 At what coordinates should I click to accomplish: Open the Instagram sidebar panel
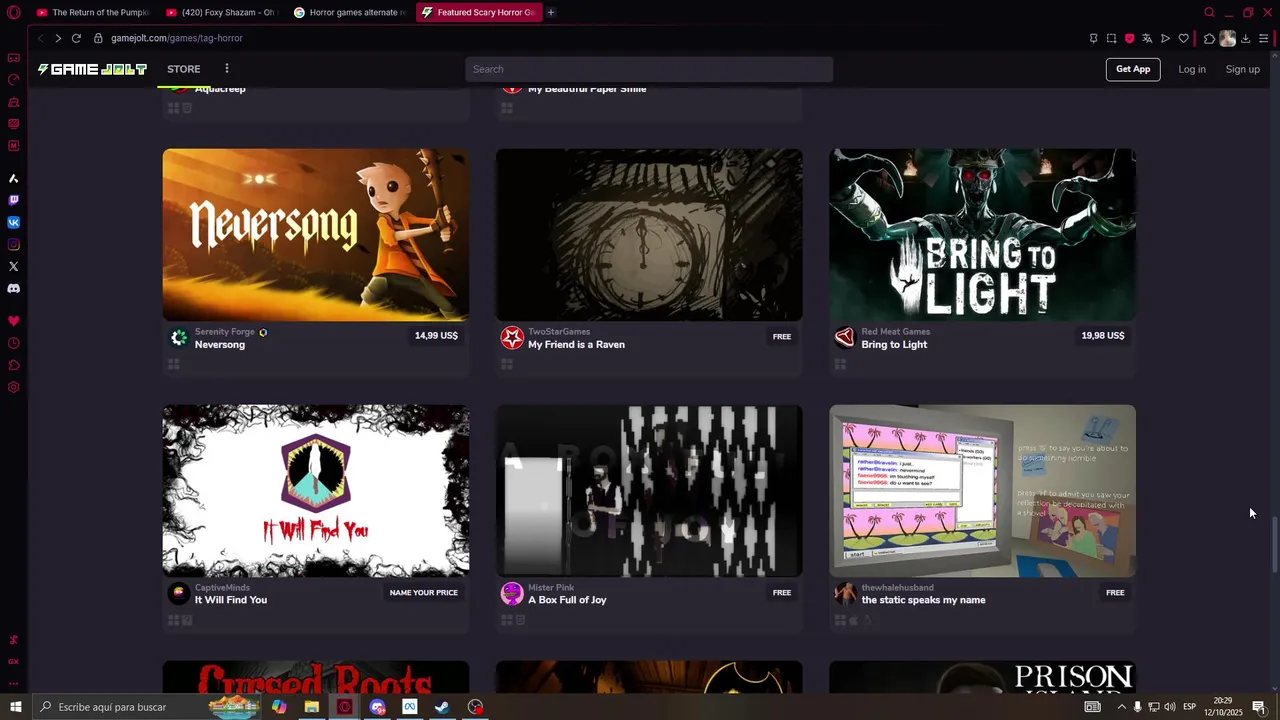click(x=13, y=244)
